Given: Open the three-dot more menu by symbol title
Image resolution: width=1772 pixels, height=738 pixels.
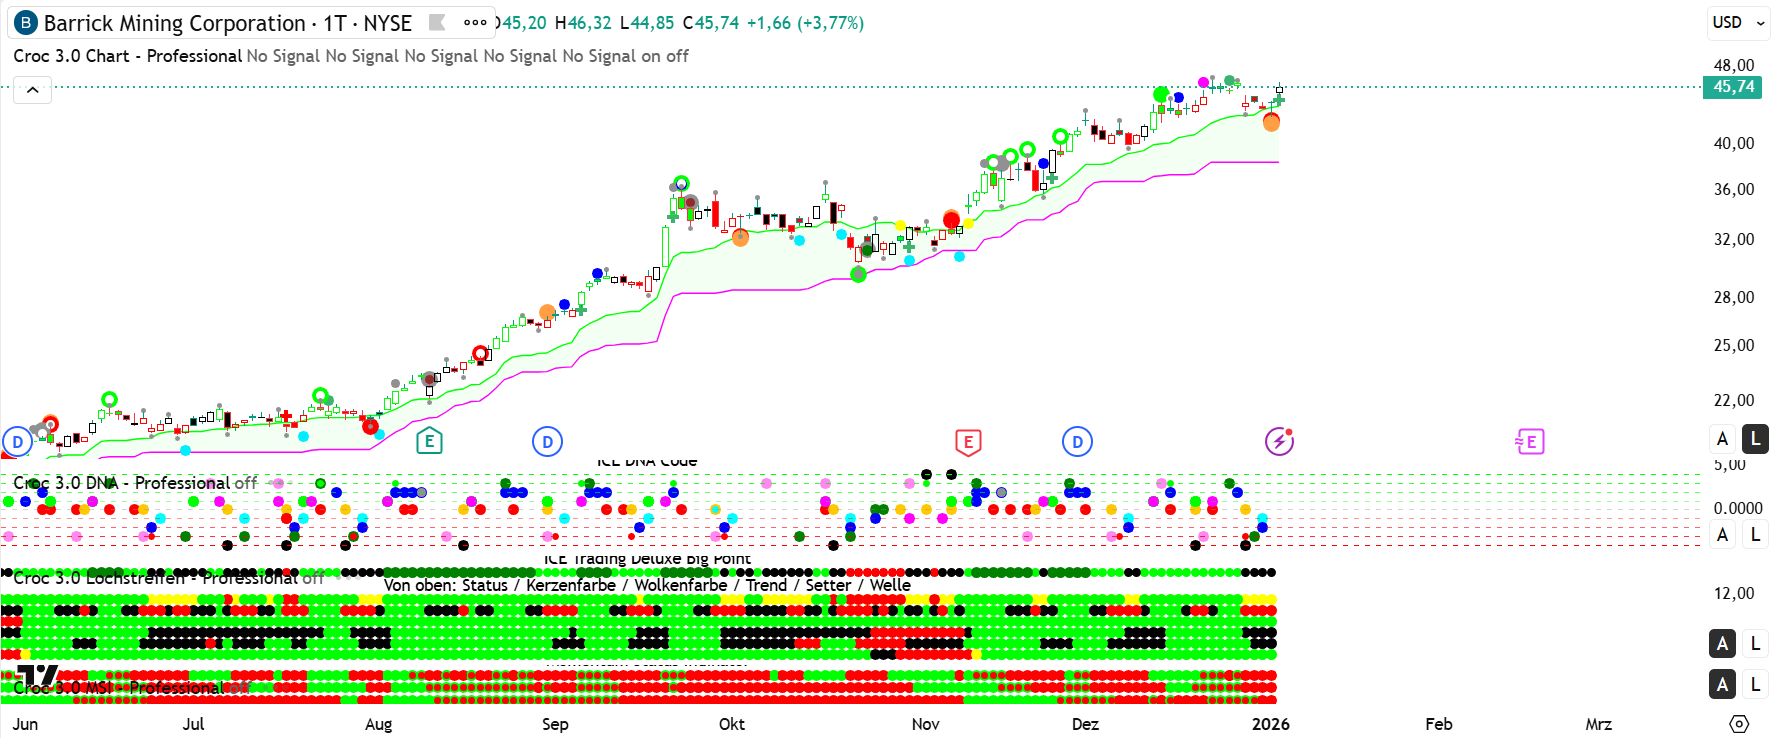Looking at the screenshot, I should (x=475, y=22).
